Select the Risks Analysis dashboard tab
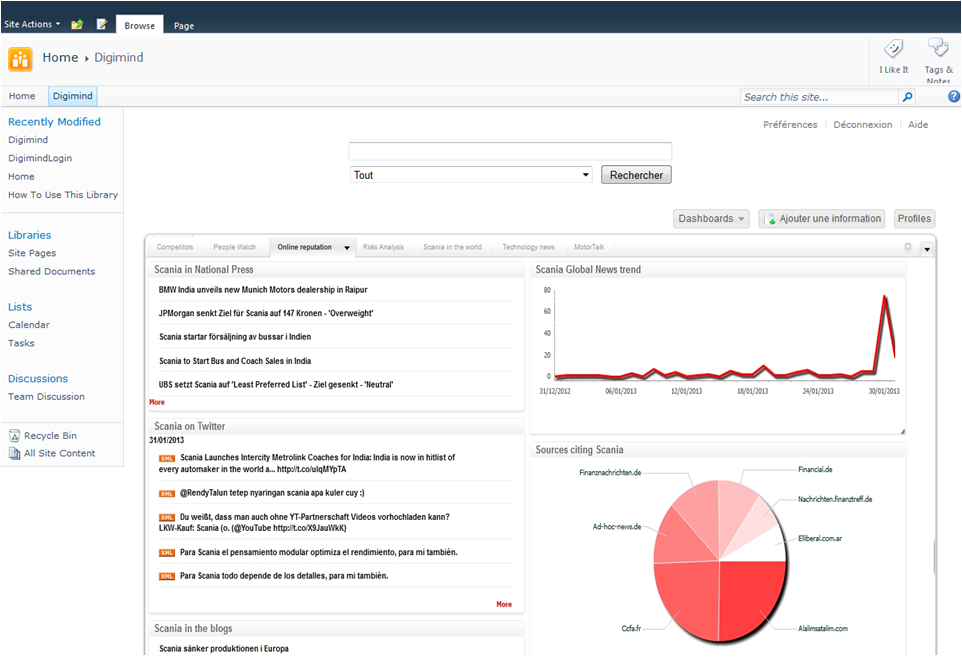This screenshot has width=962, height=658. click(x=383, y=247)
